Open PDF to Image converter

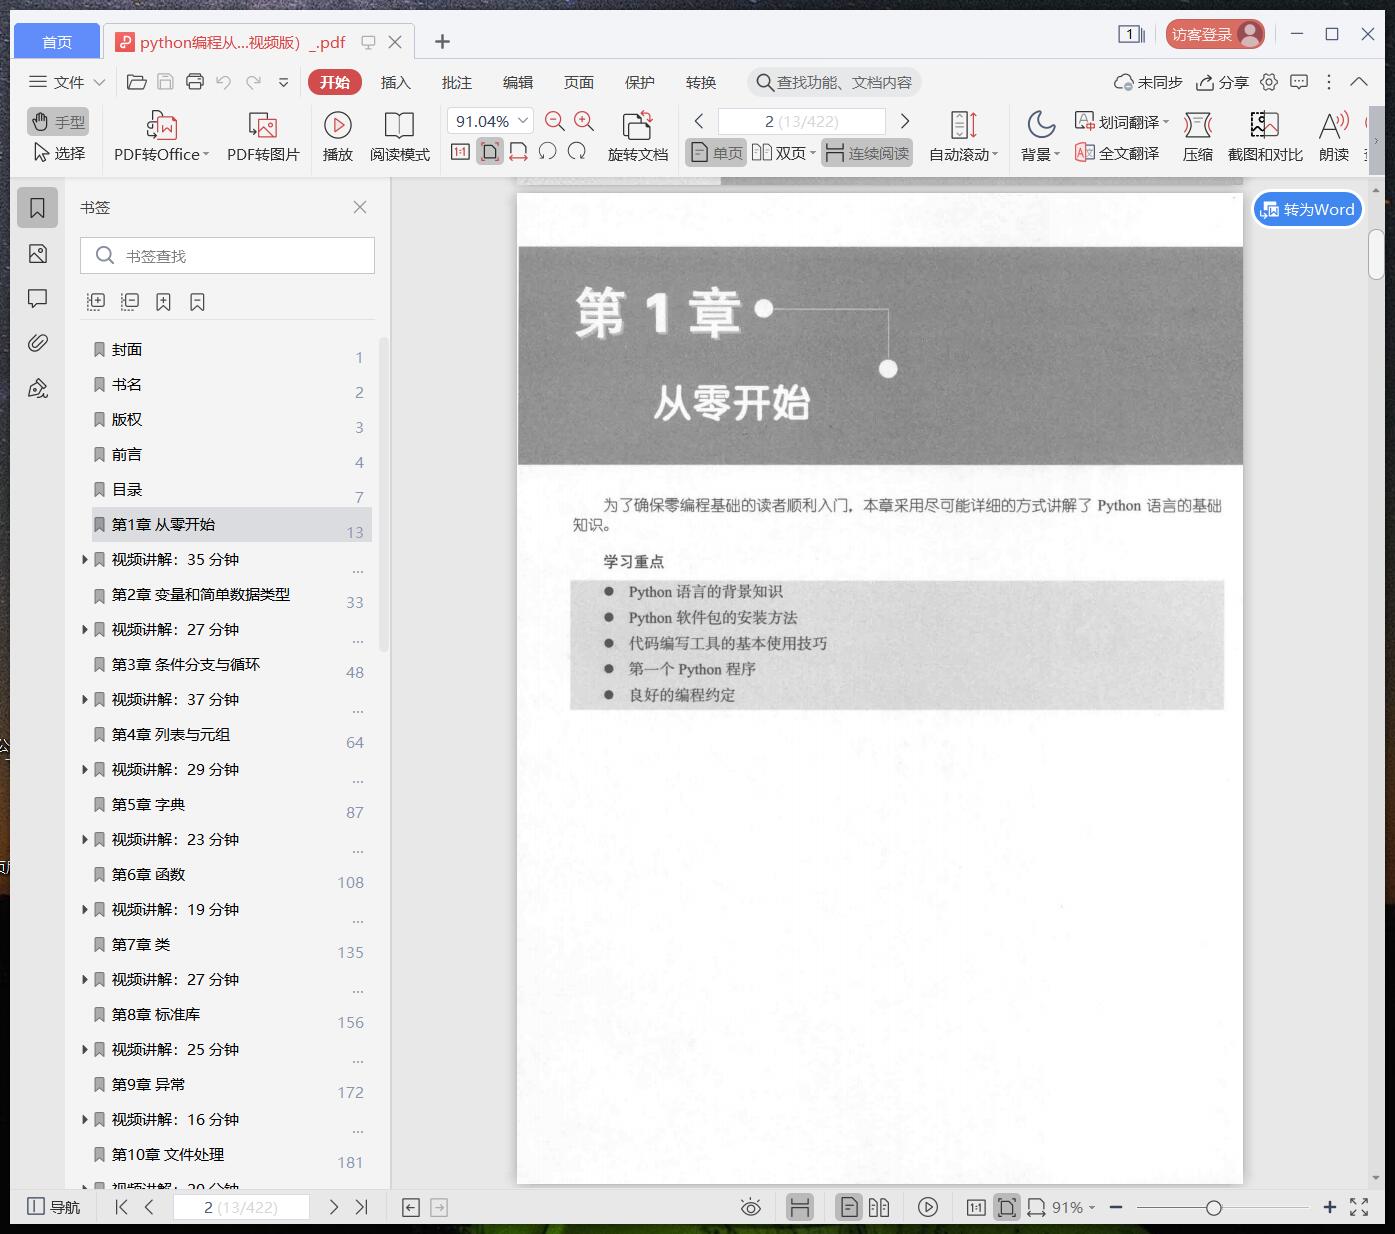[263, 136]
